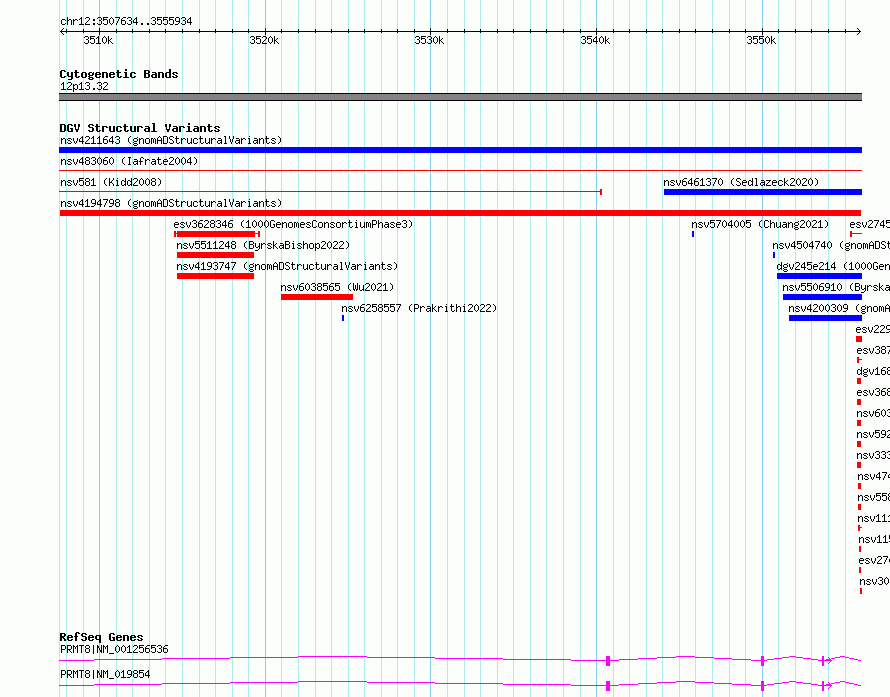The image size is (890, 697).
Task: Select the 3520k scale tick label
Action: coord(264,40)
